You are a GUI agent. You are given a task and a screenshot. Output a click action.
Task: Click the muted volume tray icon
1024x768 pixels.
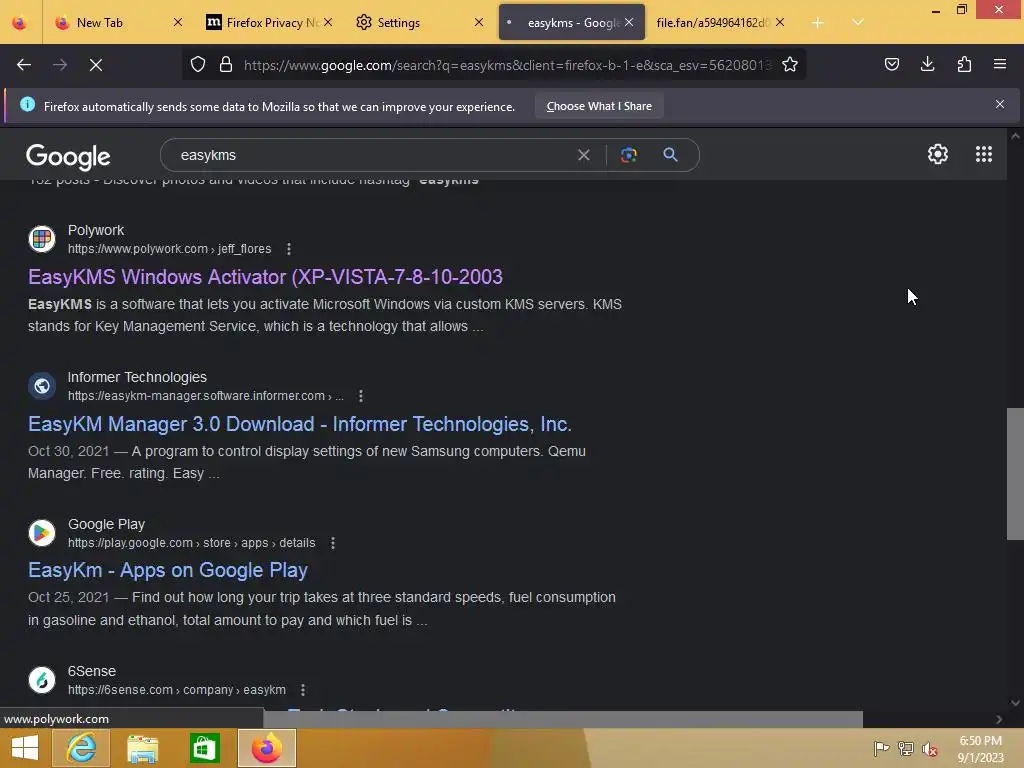coord(930,749)
